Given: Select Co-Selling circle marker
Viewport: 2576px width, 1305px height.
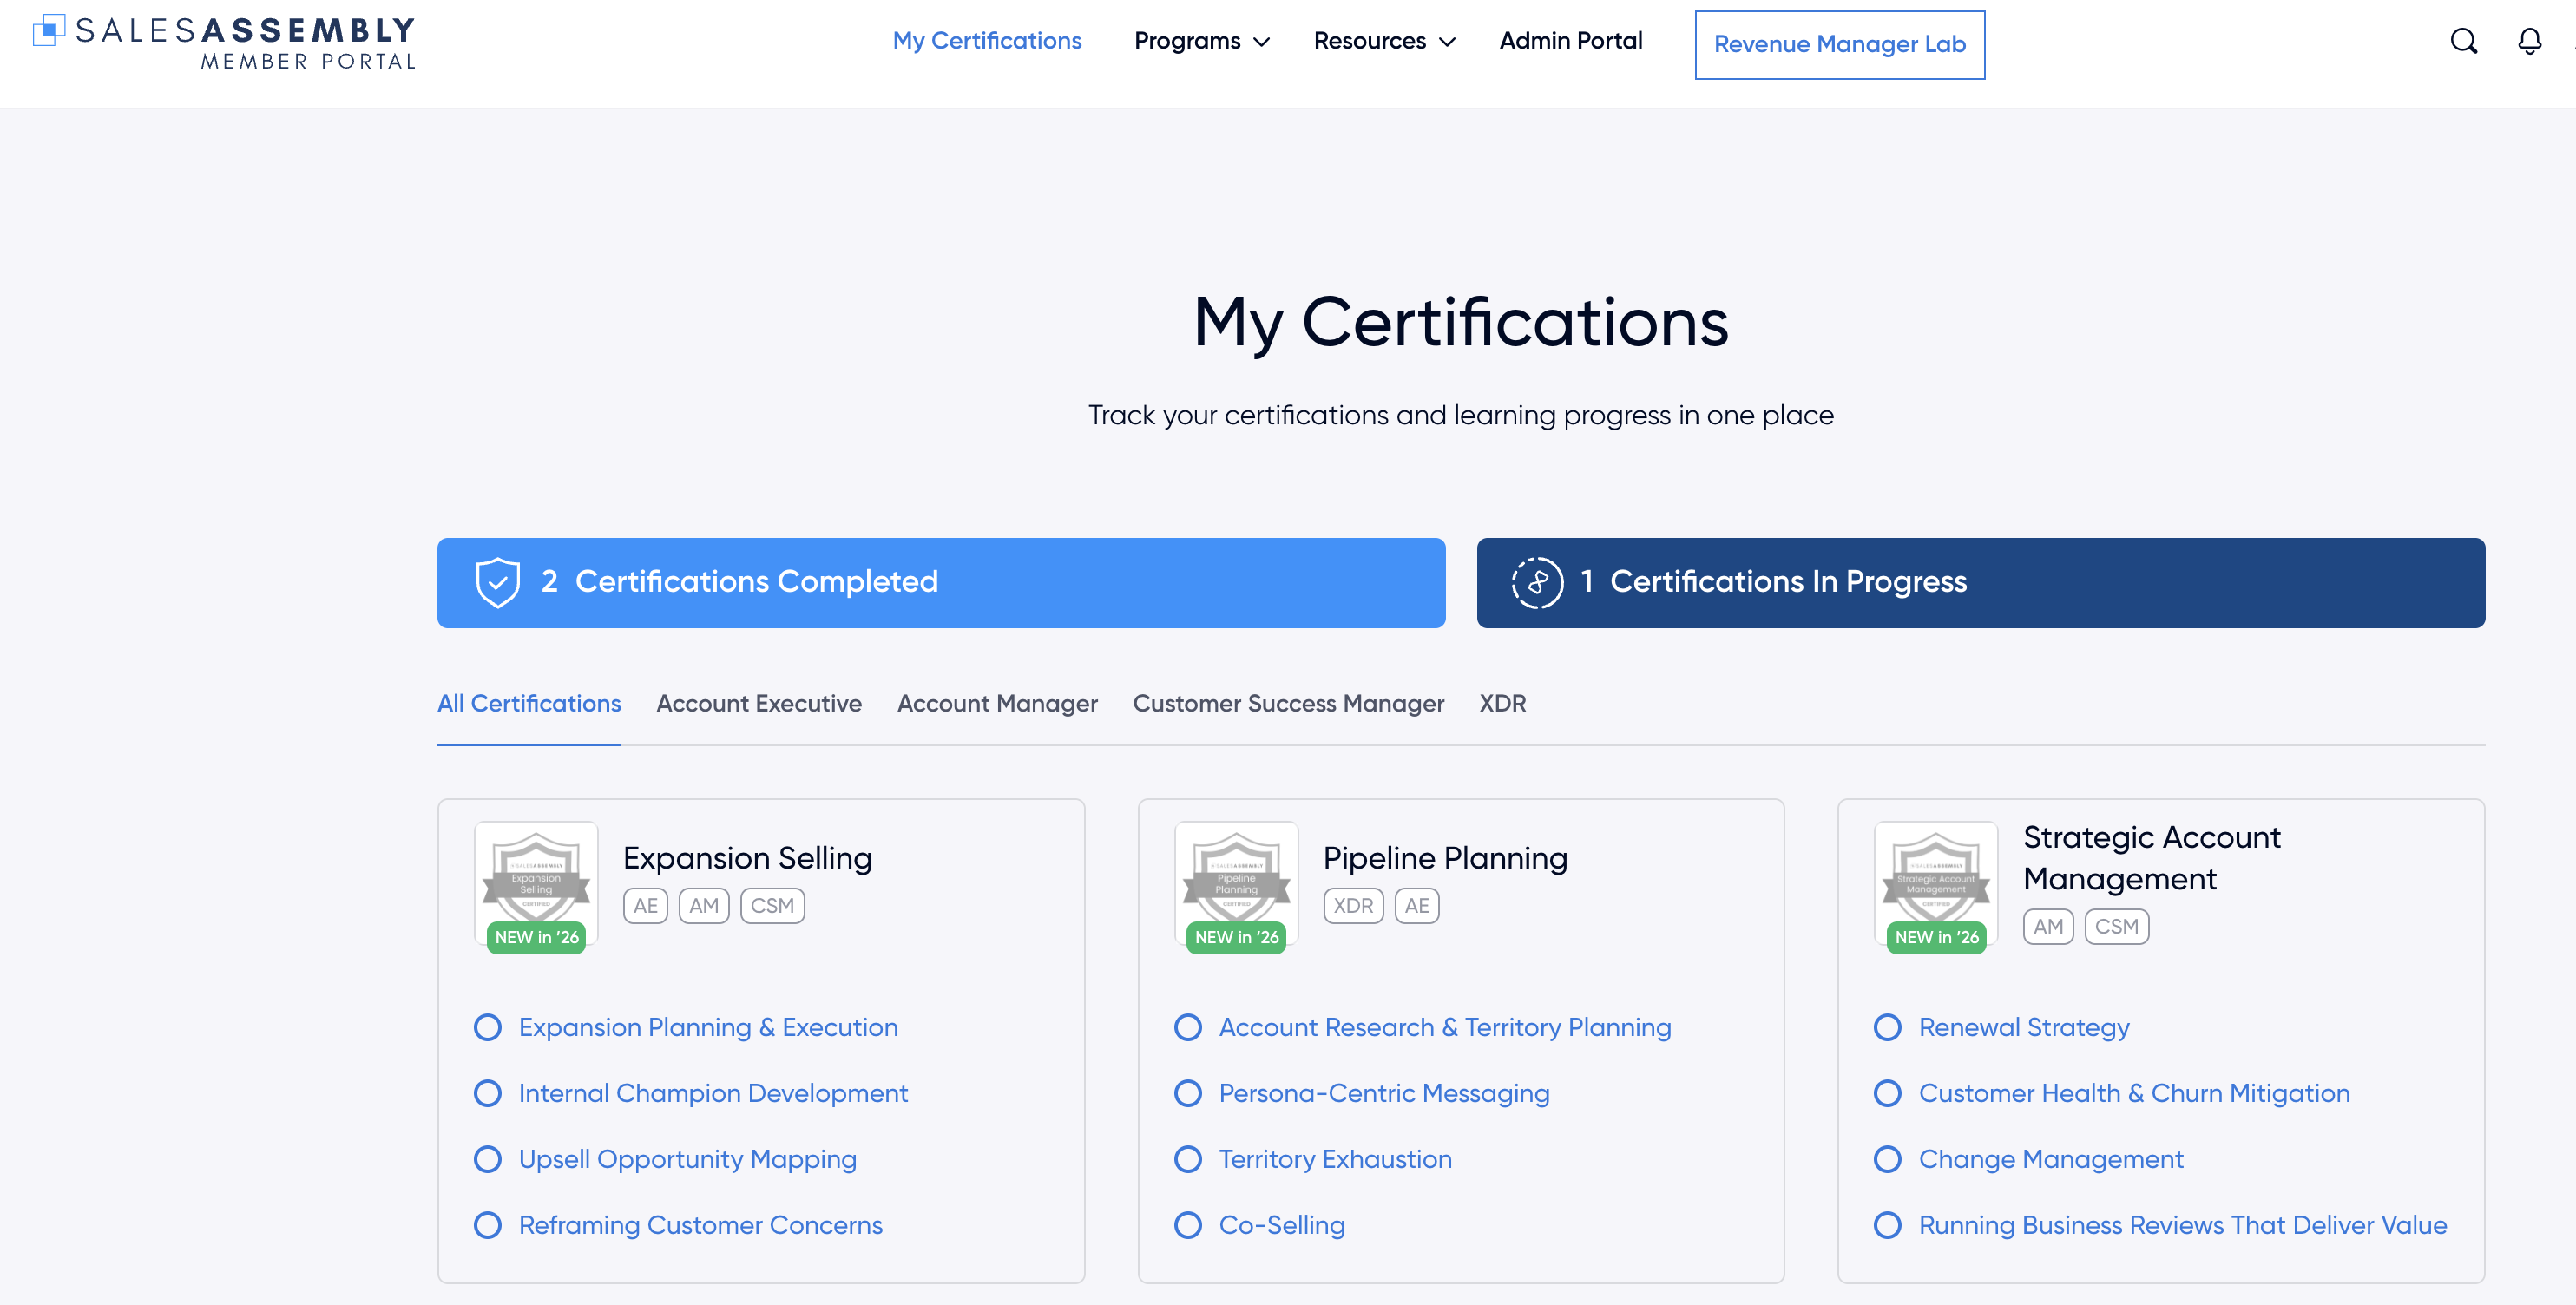Looking at the screenshot, I should [1187, 1225].
